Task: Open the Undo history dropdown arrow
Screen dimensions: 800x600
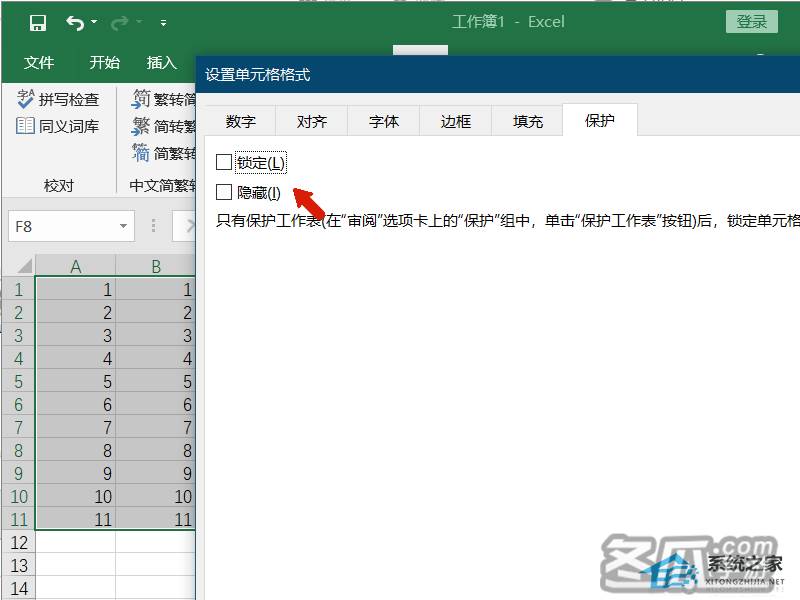Action: [94, 22]
